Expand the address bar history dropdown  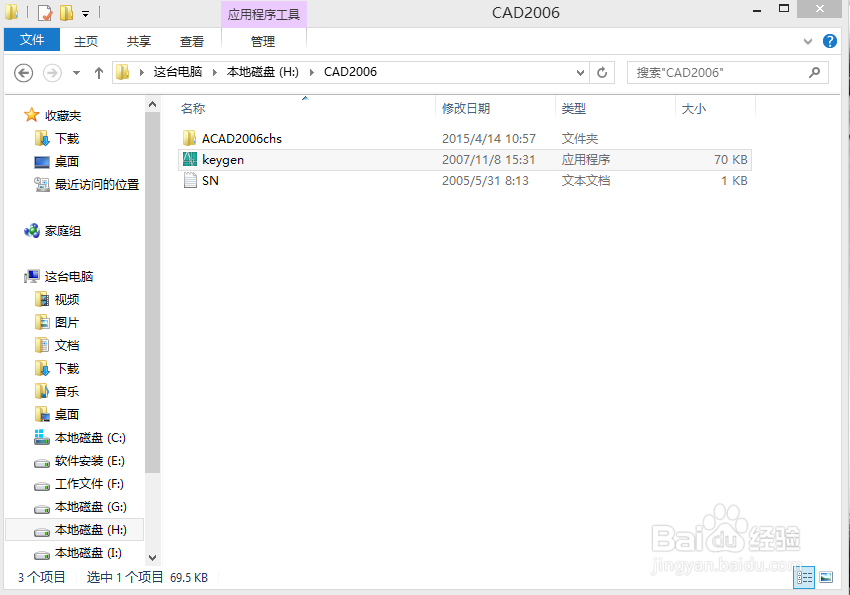pos(580,73)
